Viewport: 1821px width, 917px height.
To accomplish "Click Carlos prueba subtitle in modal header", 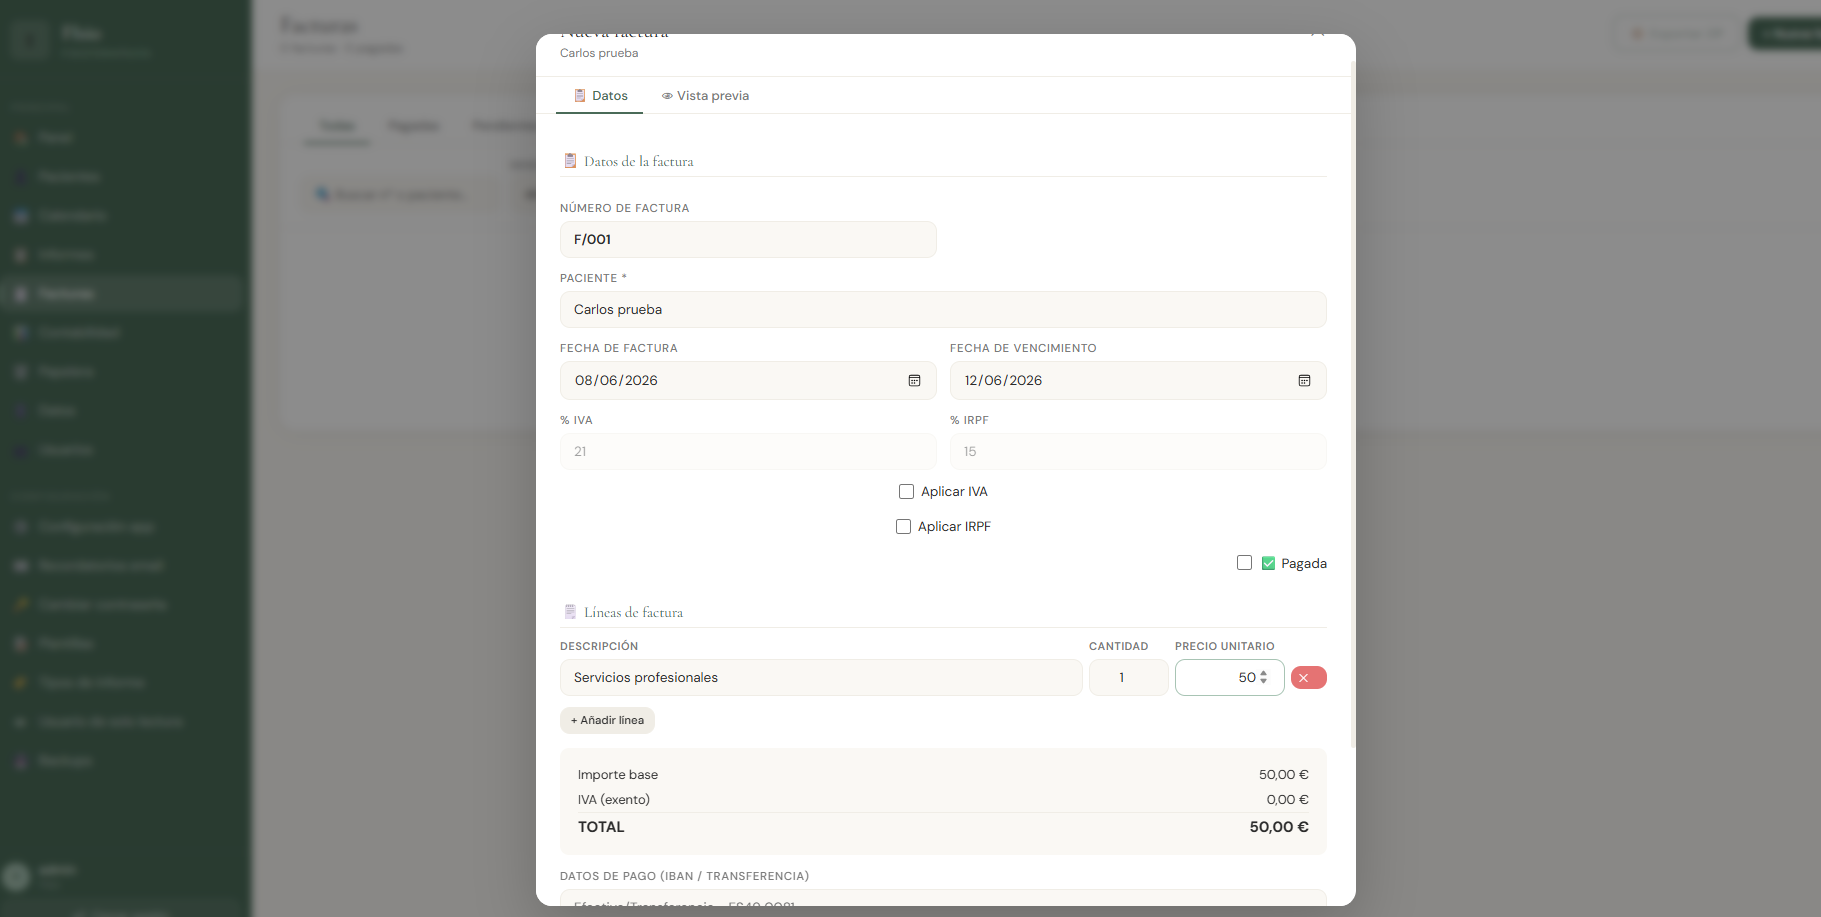I will click(599, 53).
